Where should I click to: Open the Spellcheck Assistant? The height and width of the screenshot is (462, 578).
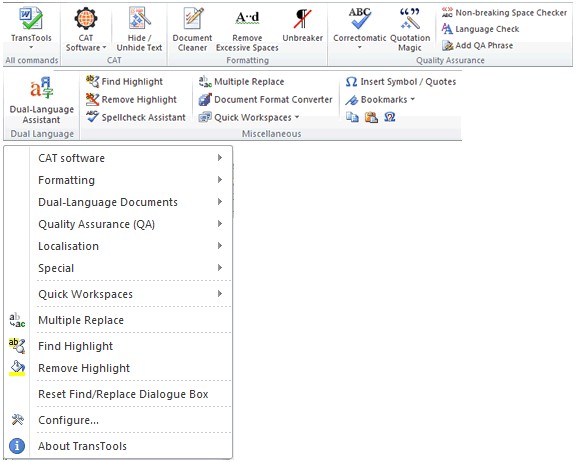(136, 117)
